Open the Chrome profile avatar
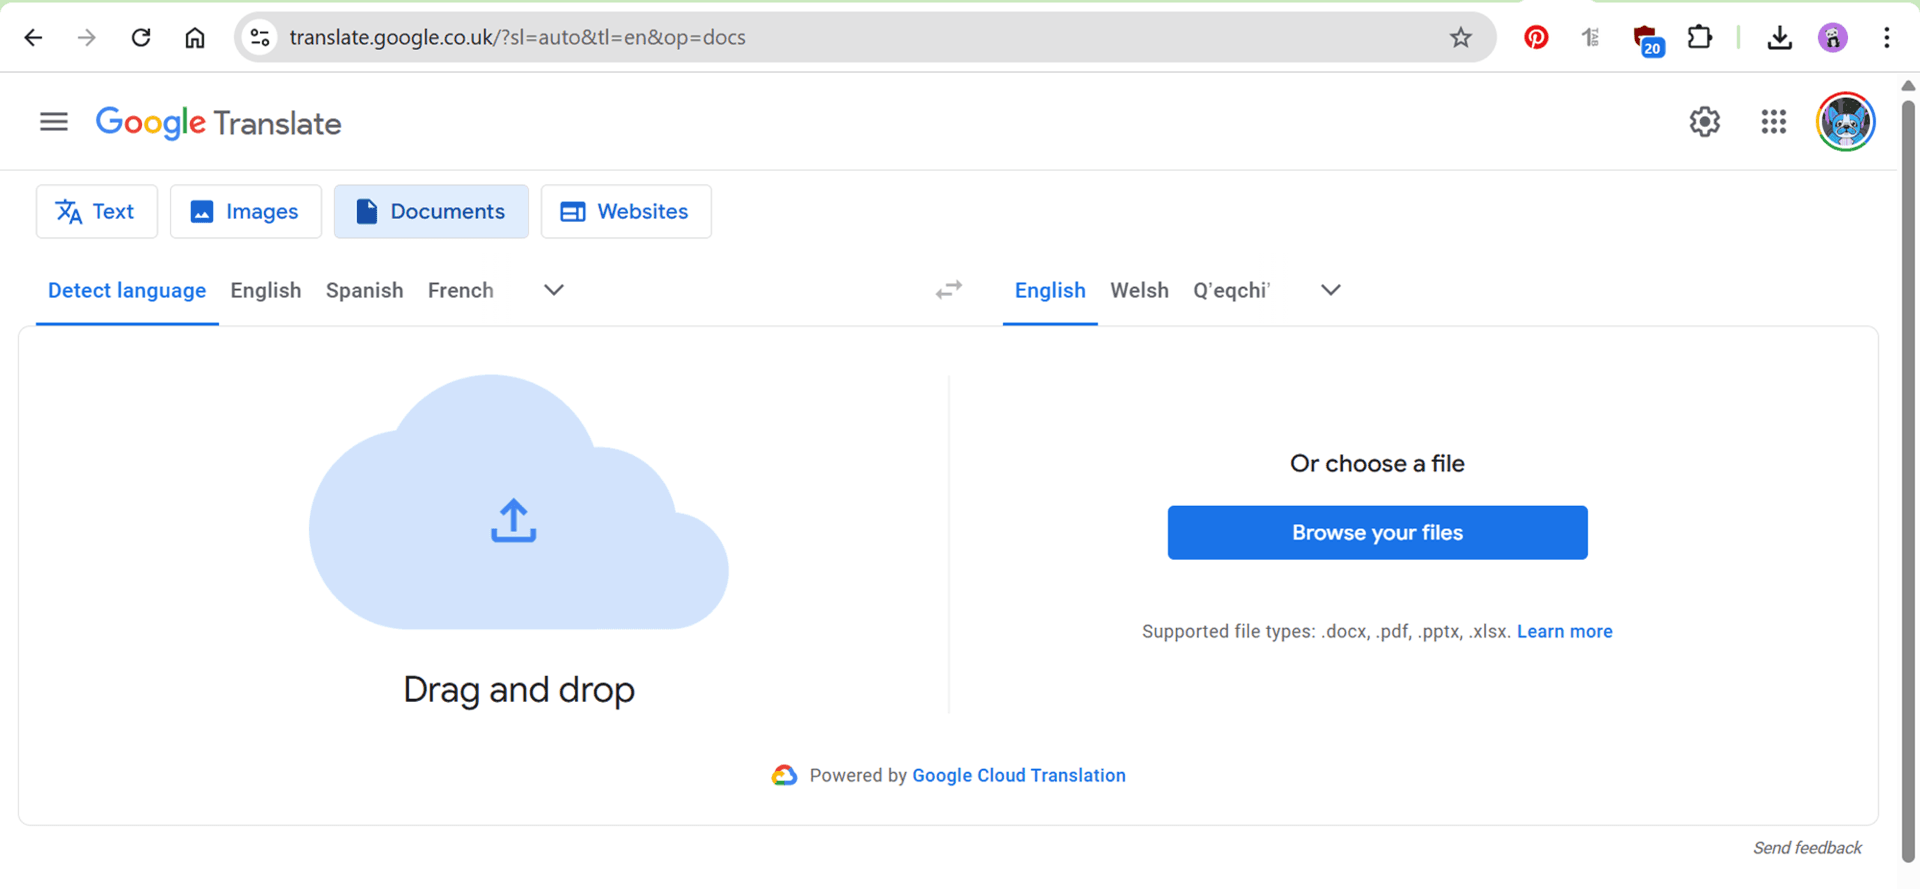The image size is (1920, 889). tap(1832, 38)
